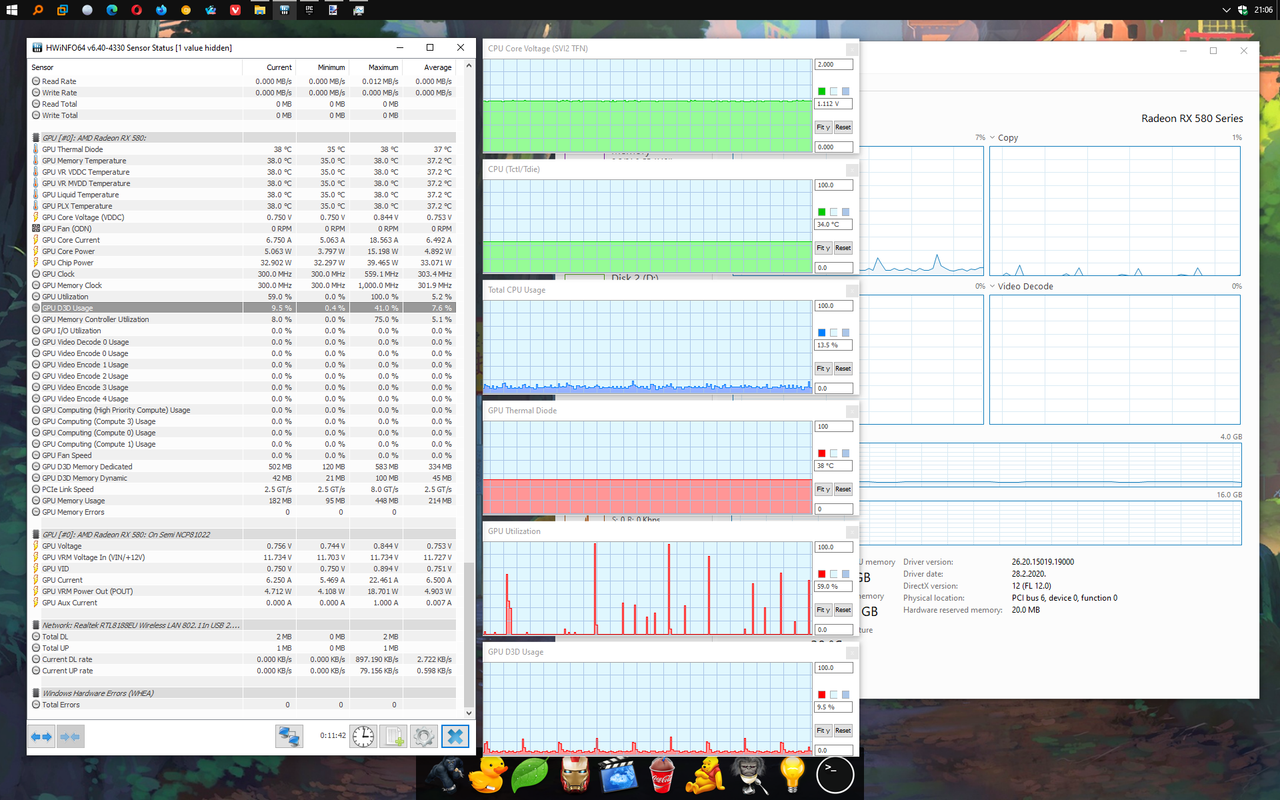1280x800 pixels.
Task: Launch the clapperboard movie dock icon
Action: tap(617, 775)
